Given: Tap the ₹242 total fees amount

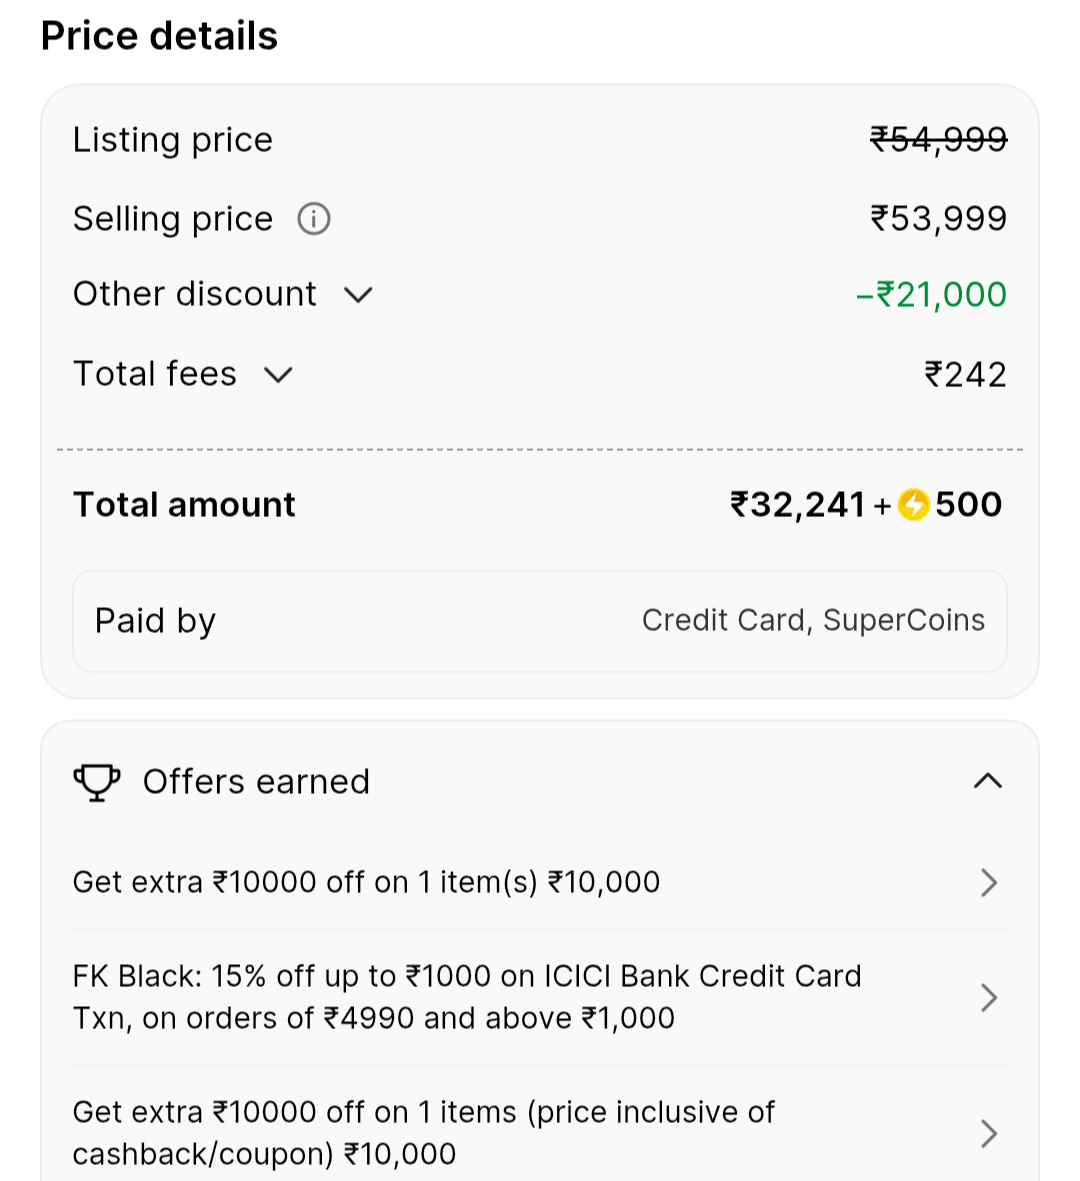Looking at the screenshot, I should point(965,375).
